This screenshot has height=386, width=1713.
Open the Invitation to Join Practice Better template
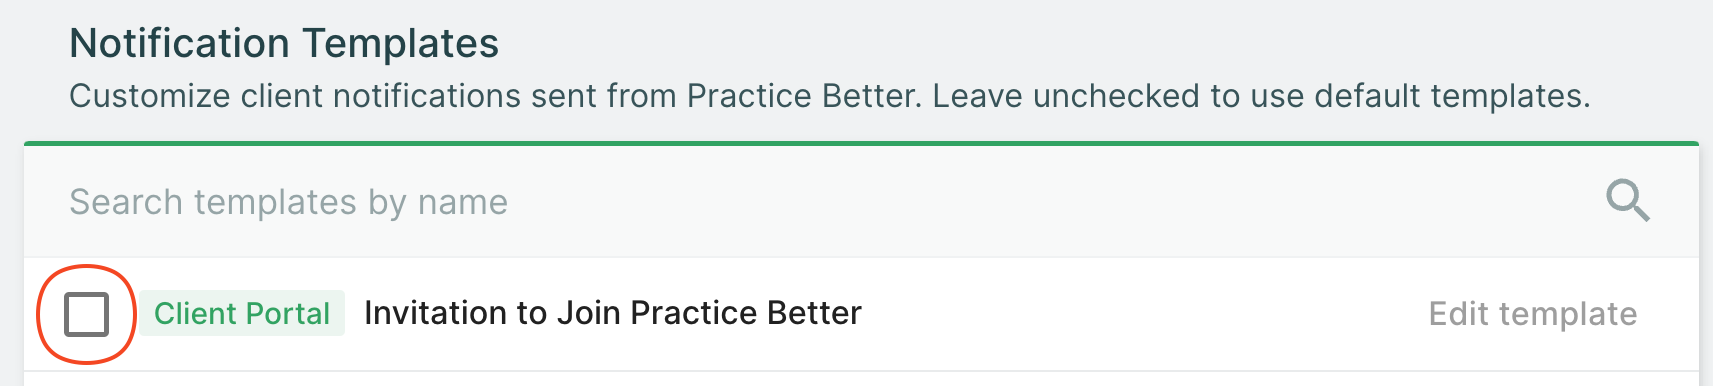pos(613,313)
